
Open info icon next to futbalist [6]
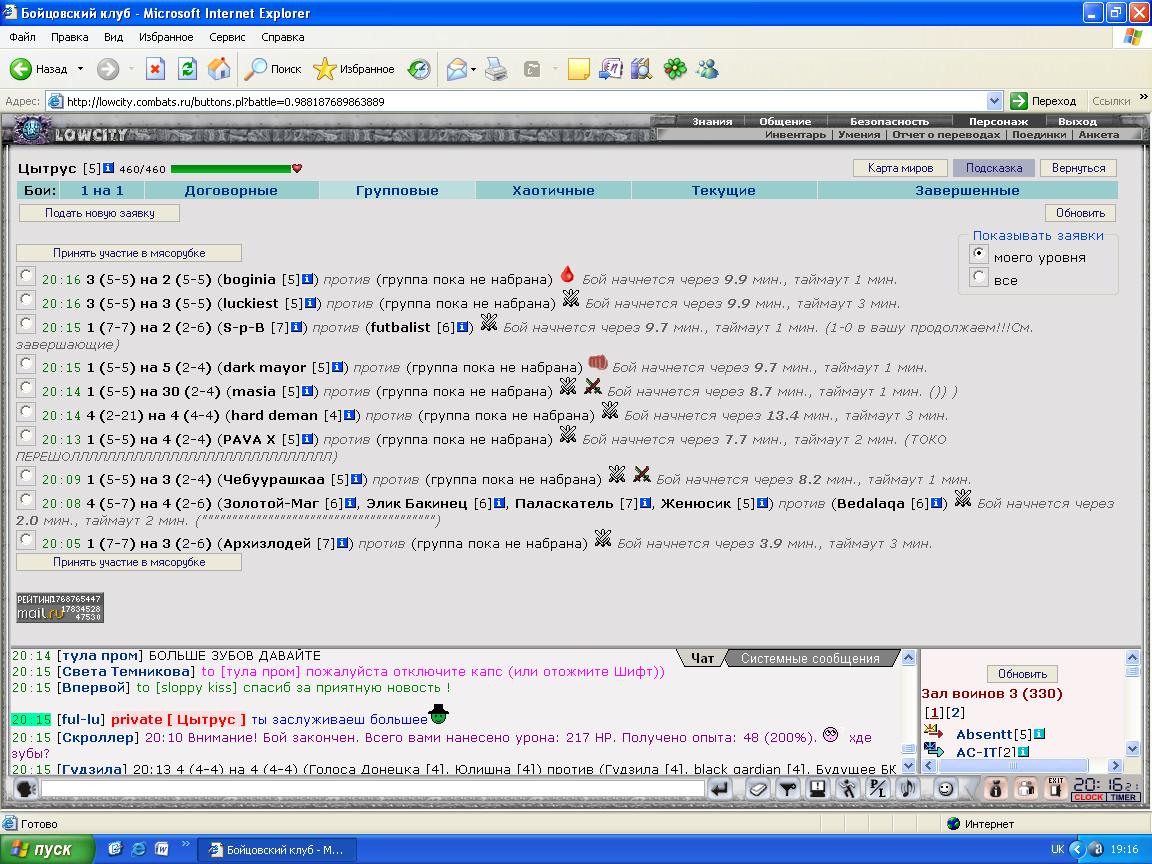pyautogui.click(x=463, y=327)
